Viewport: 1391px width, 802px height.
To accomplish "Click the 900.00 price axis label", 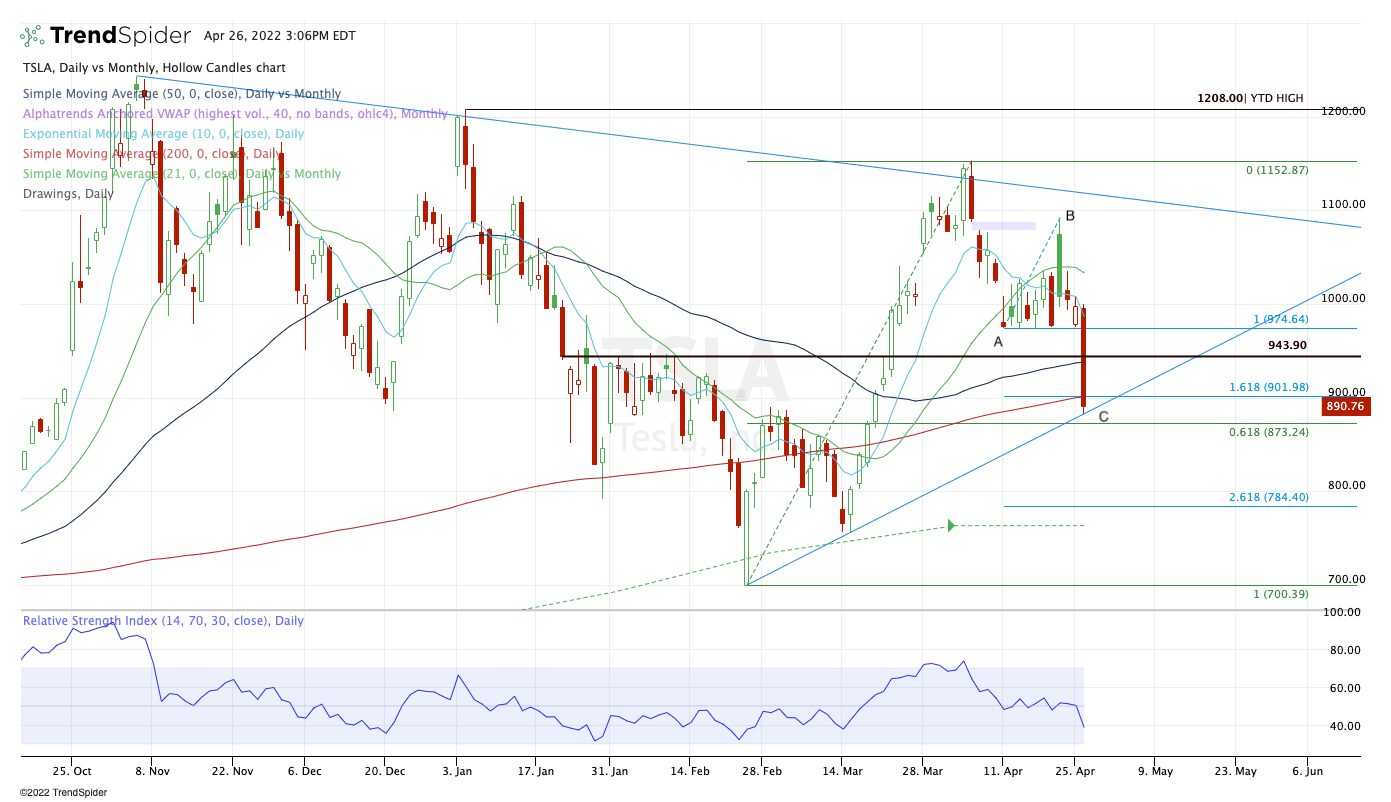I will [x=1346, y=392].
